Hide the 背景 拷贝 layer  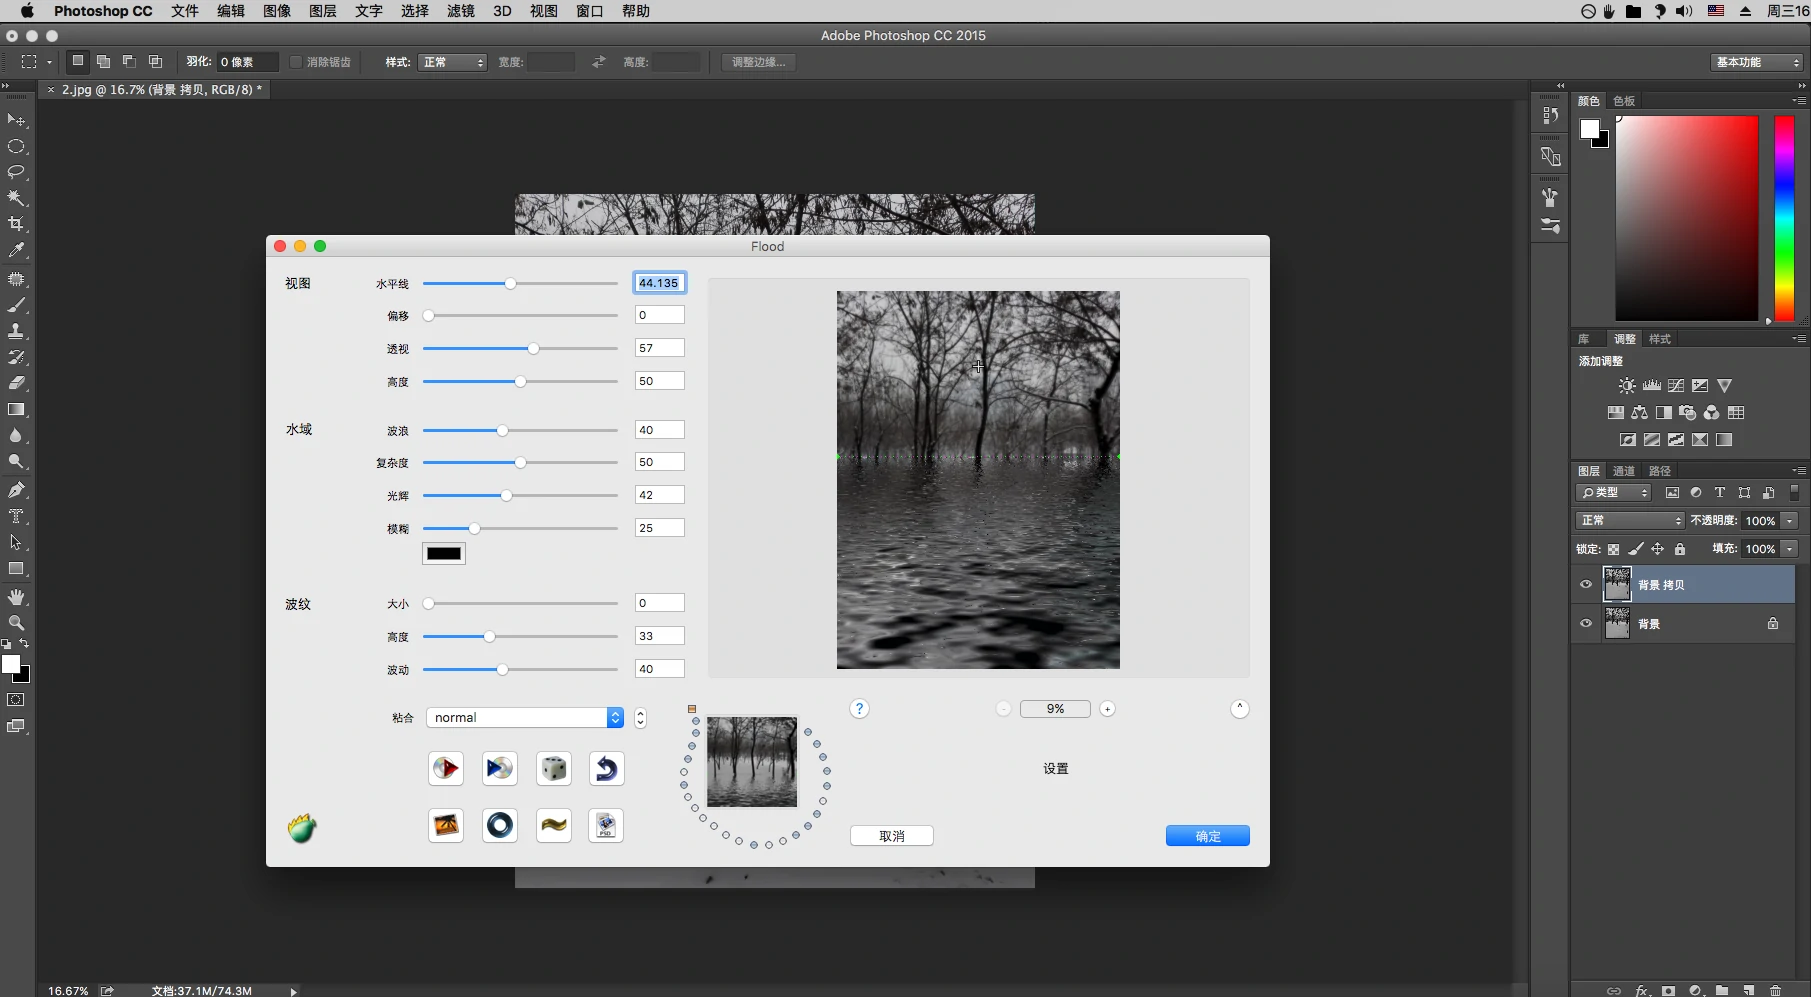click(x=1586, y=585)
